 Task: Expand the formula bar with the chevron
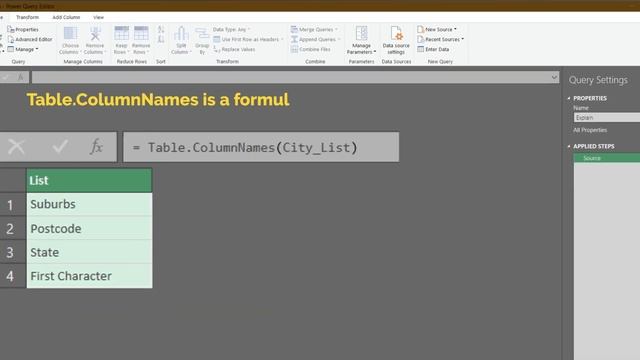pyautogui.click(x=554, y=77)
